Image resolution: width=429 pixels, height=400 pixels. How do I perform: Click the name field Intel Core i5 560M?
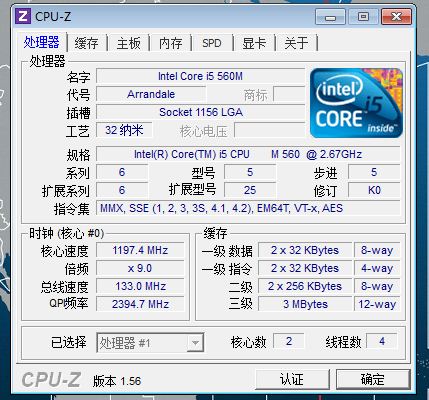click(x=200, y=76)
